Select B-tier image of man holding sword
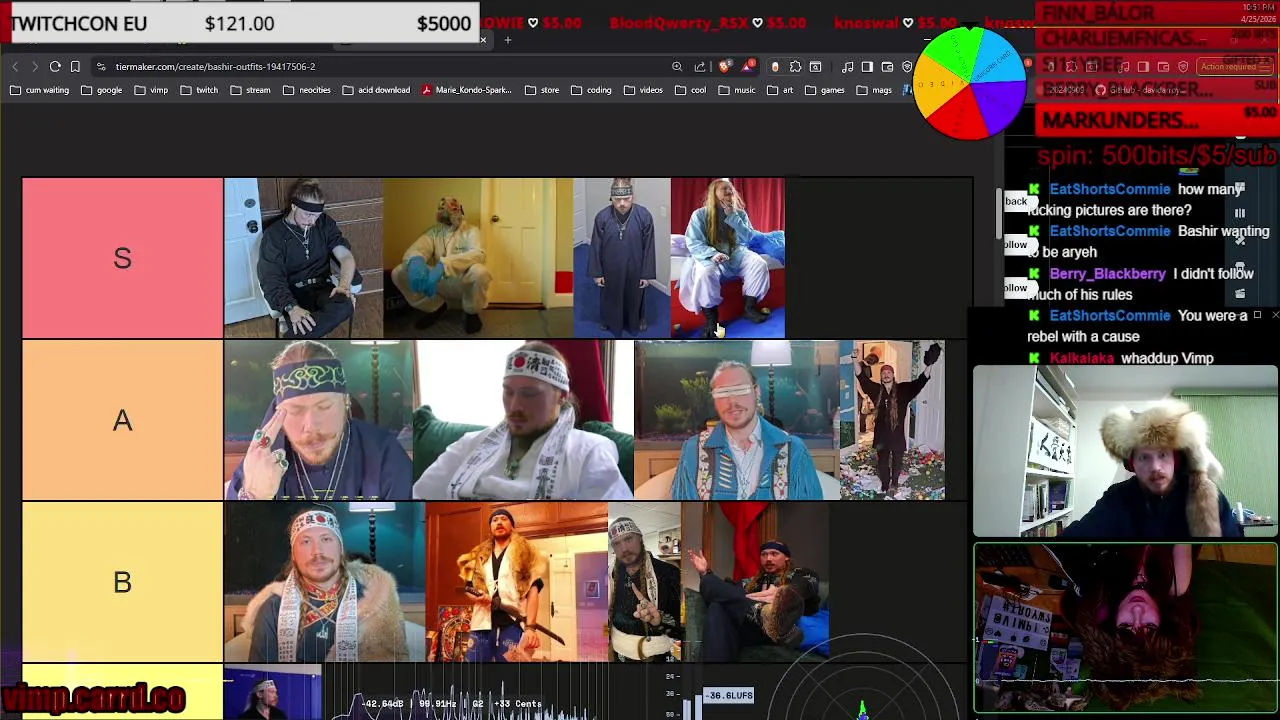The height and width of the screenshot is (720, 1280). click(x=516, y=582)
